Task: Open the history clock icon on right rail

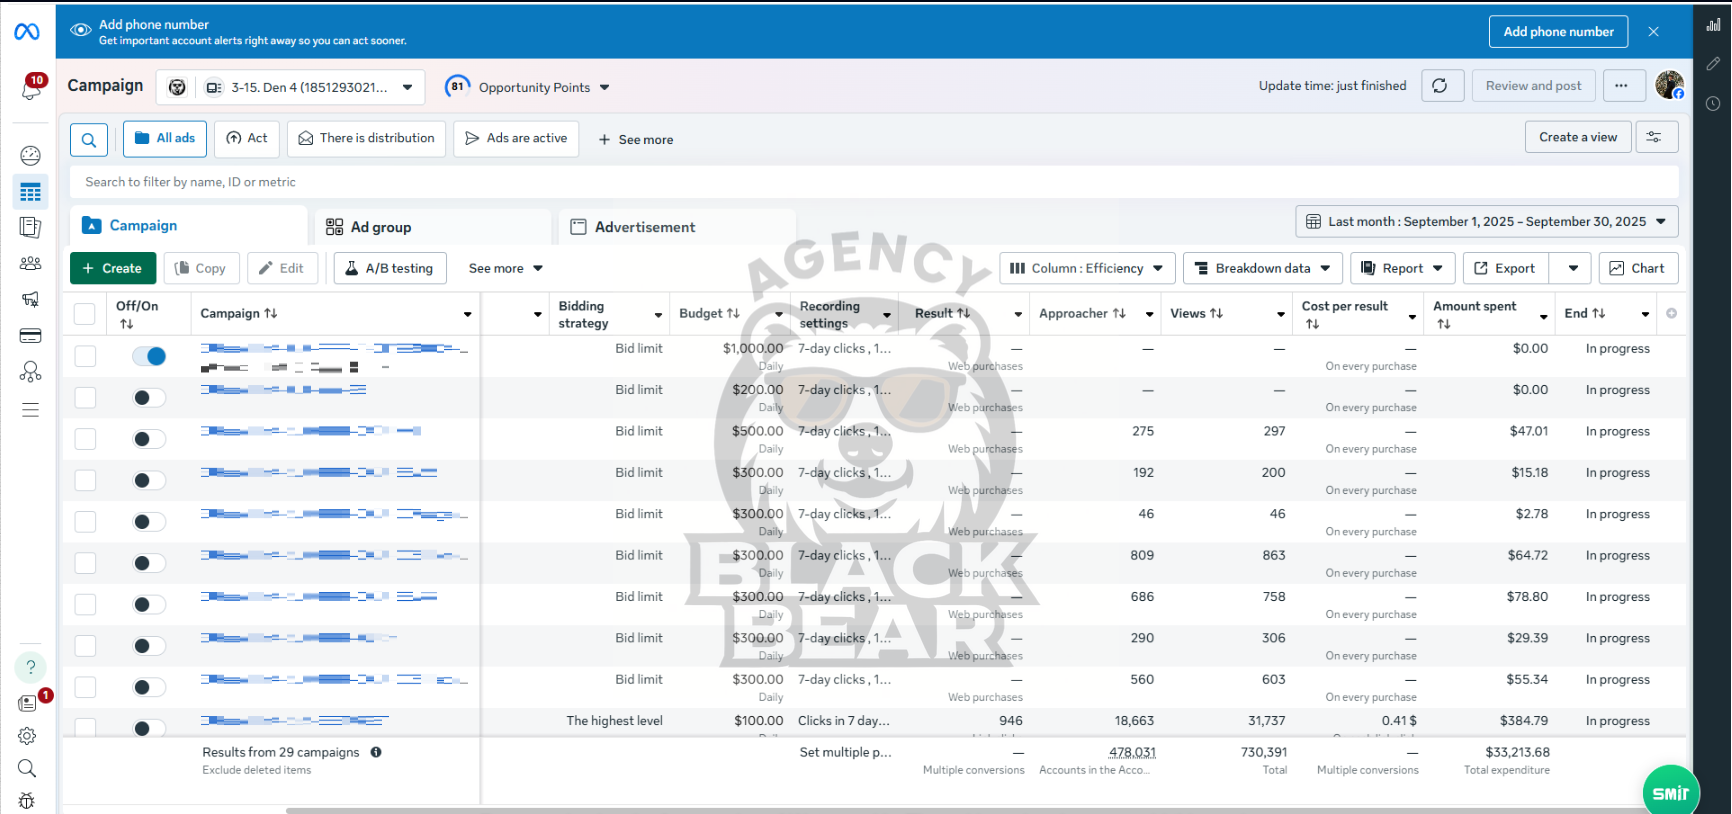Action: pos(1713,103)
